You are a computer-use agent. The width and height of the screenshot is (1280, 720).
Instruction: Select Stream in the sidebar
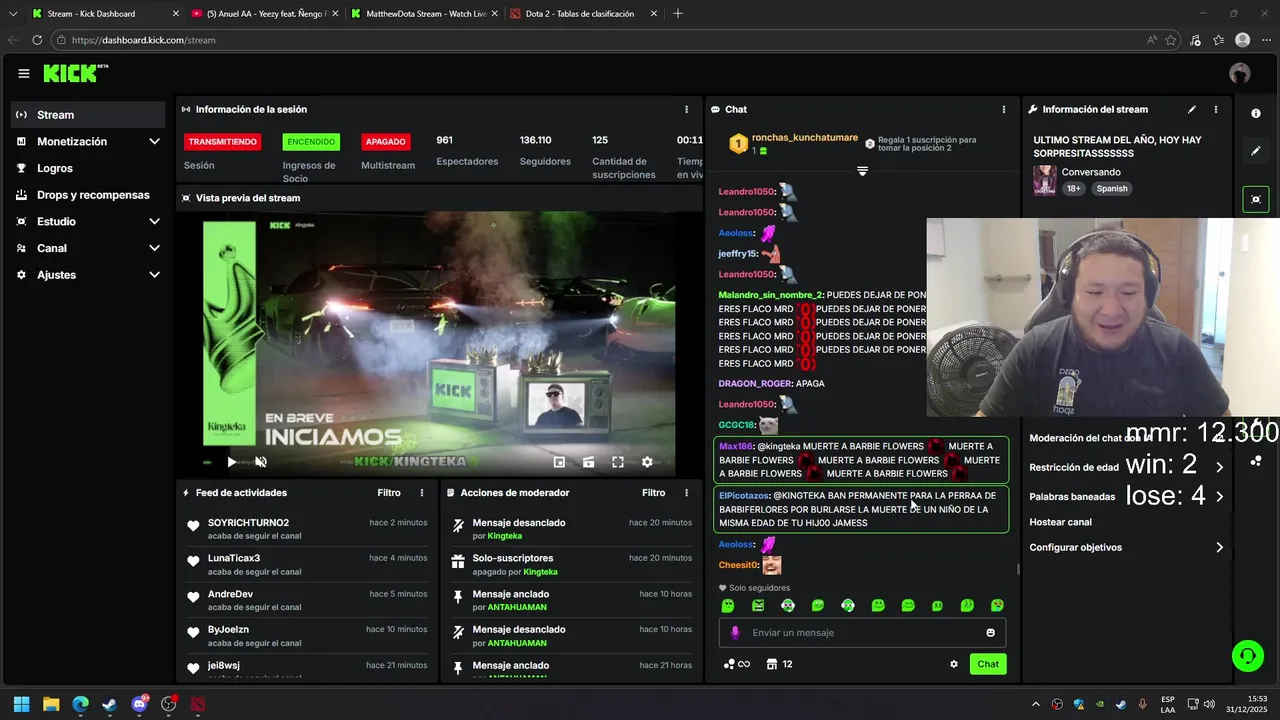click(89, 115)
